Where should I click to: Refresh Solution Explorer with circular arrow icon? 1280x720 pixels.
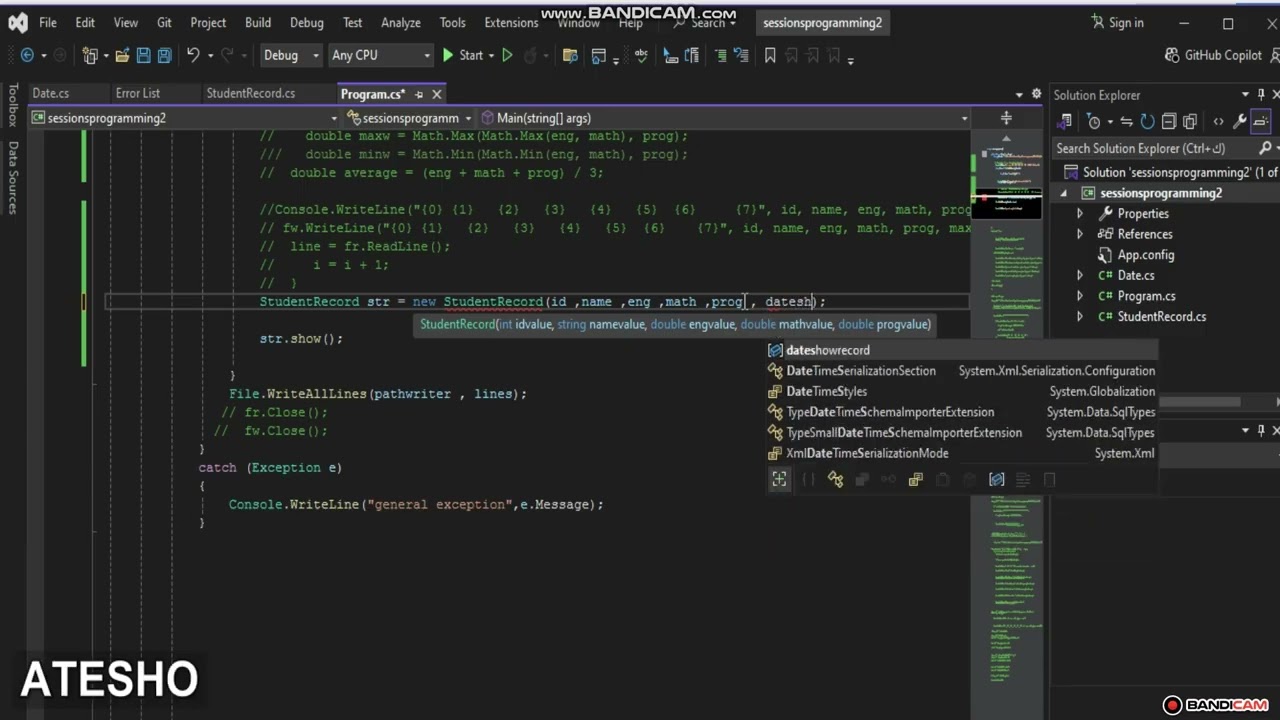pyautogui.click(x=1147, y=122)
